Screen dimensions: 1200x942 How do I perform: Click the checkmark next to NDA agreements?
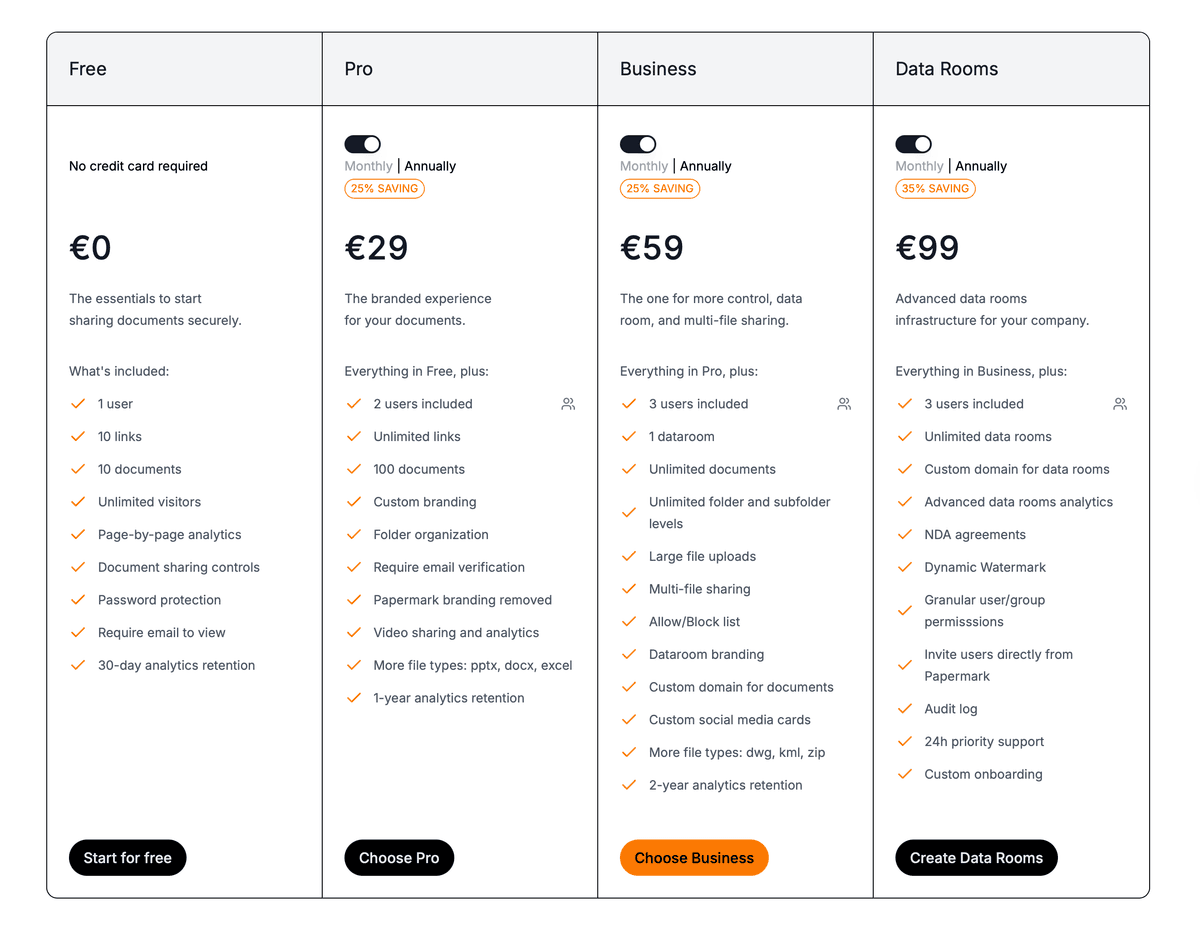pos(905,534)
